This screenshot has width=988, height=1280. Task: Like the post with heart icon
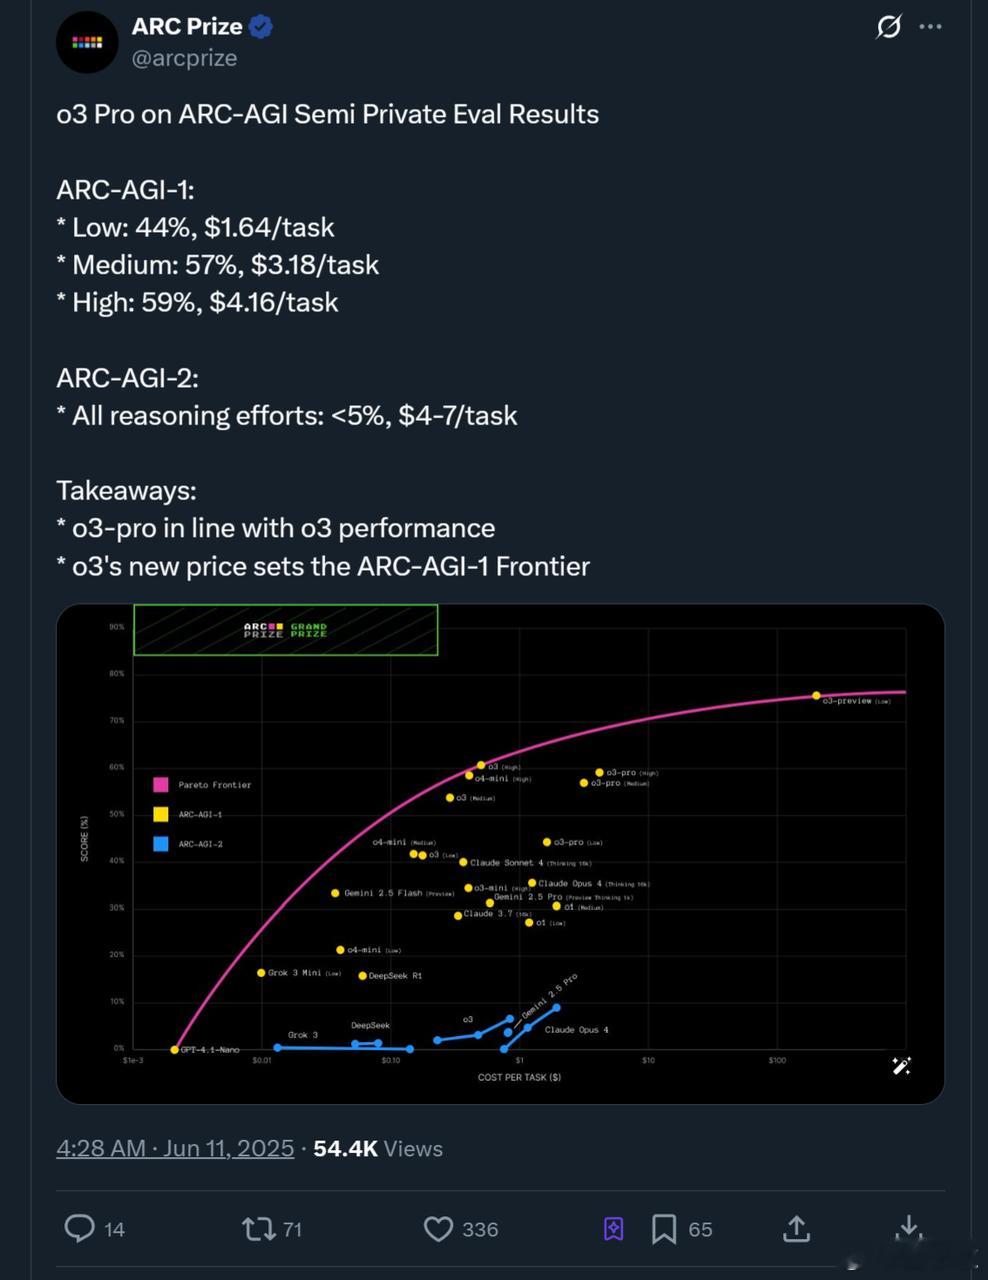tap(438, 1228)
